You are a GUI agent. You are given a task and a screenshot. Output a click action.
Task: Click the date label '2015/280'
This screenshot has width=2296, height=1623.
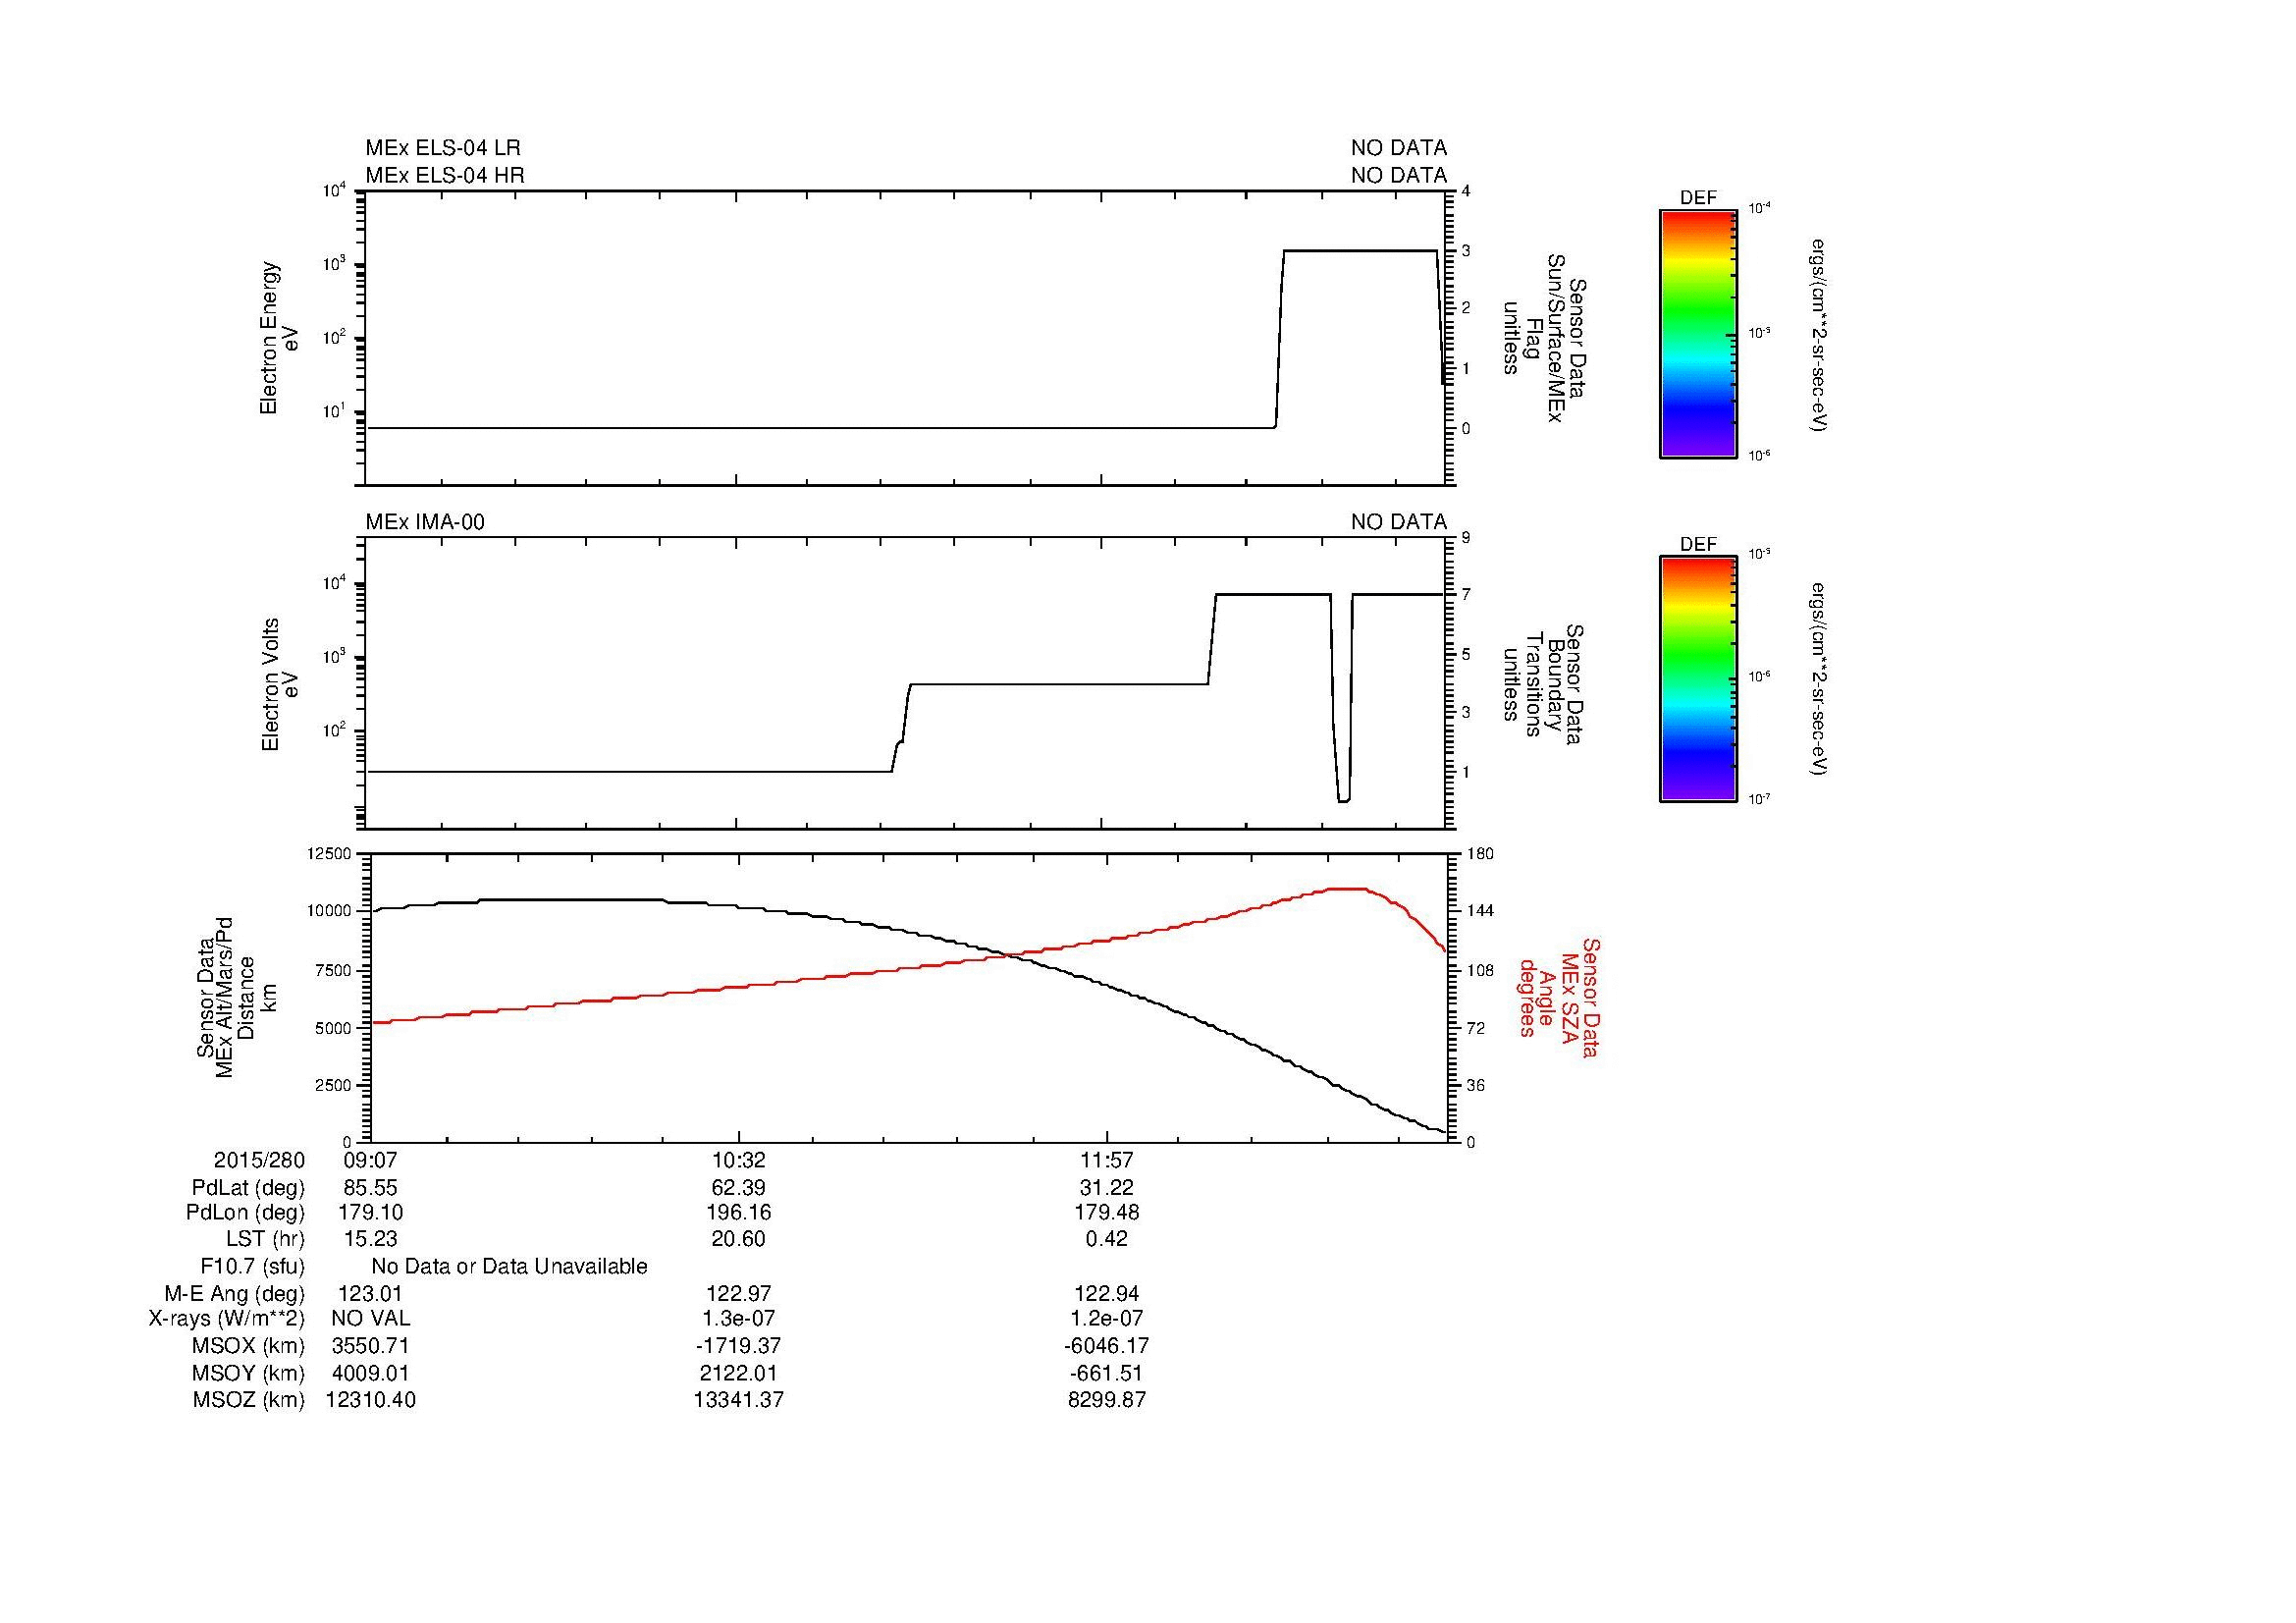coord(259,1160)
